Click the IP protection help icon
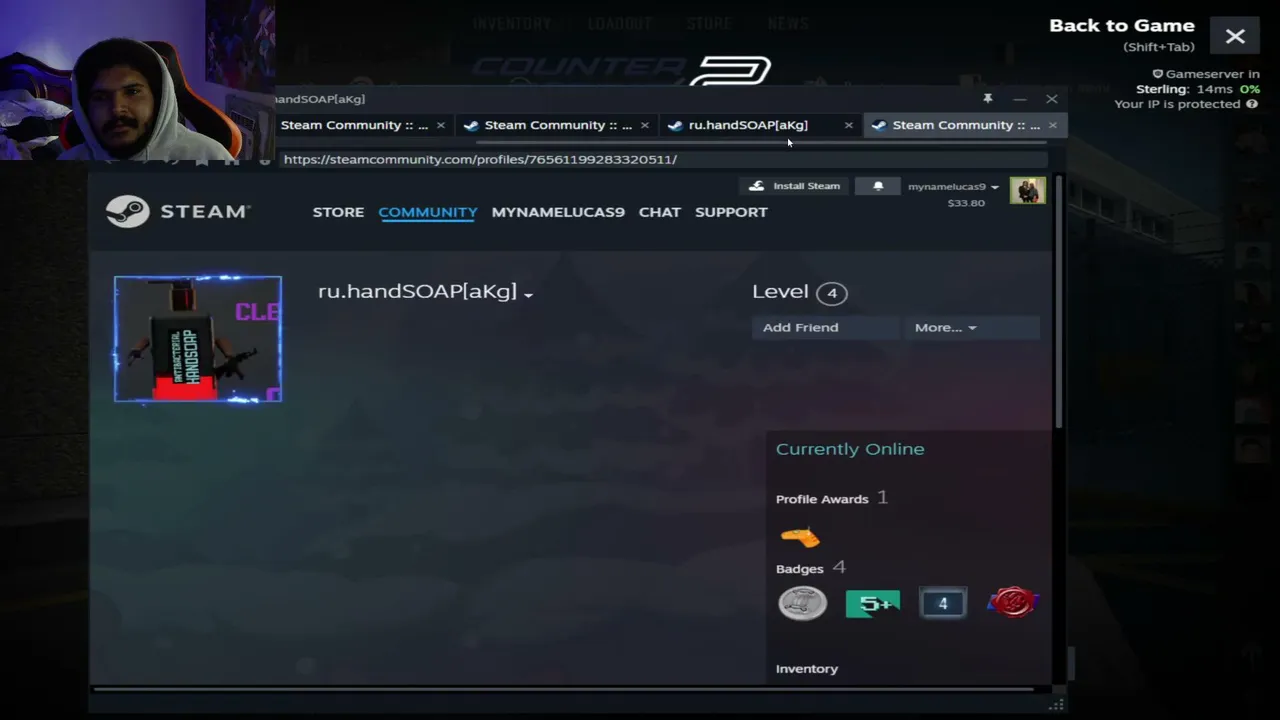 click(1251, 104)
